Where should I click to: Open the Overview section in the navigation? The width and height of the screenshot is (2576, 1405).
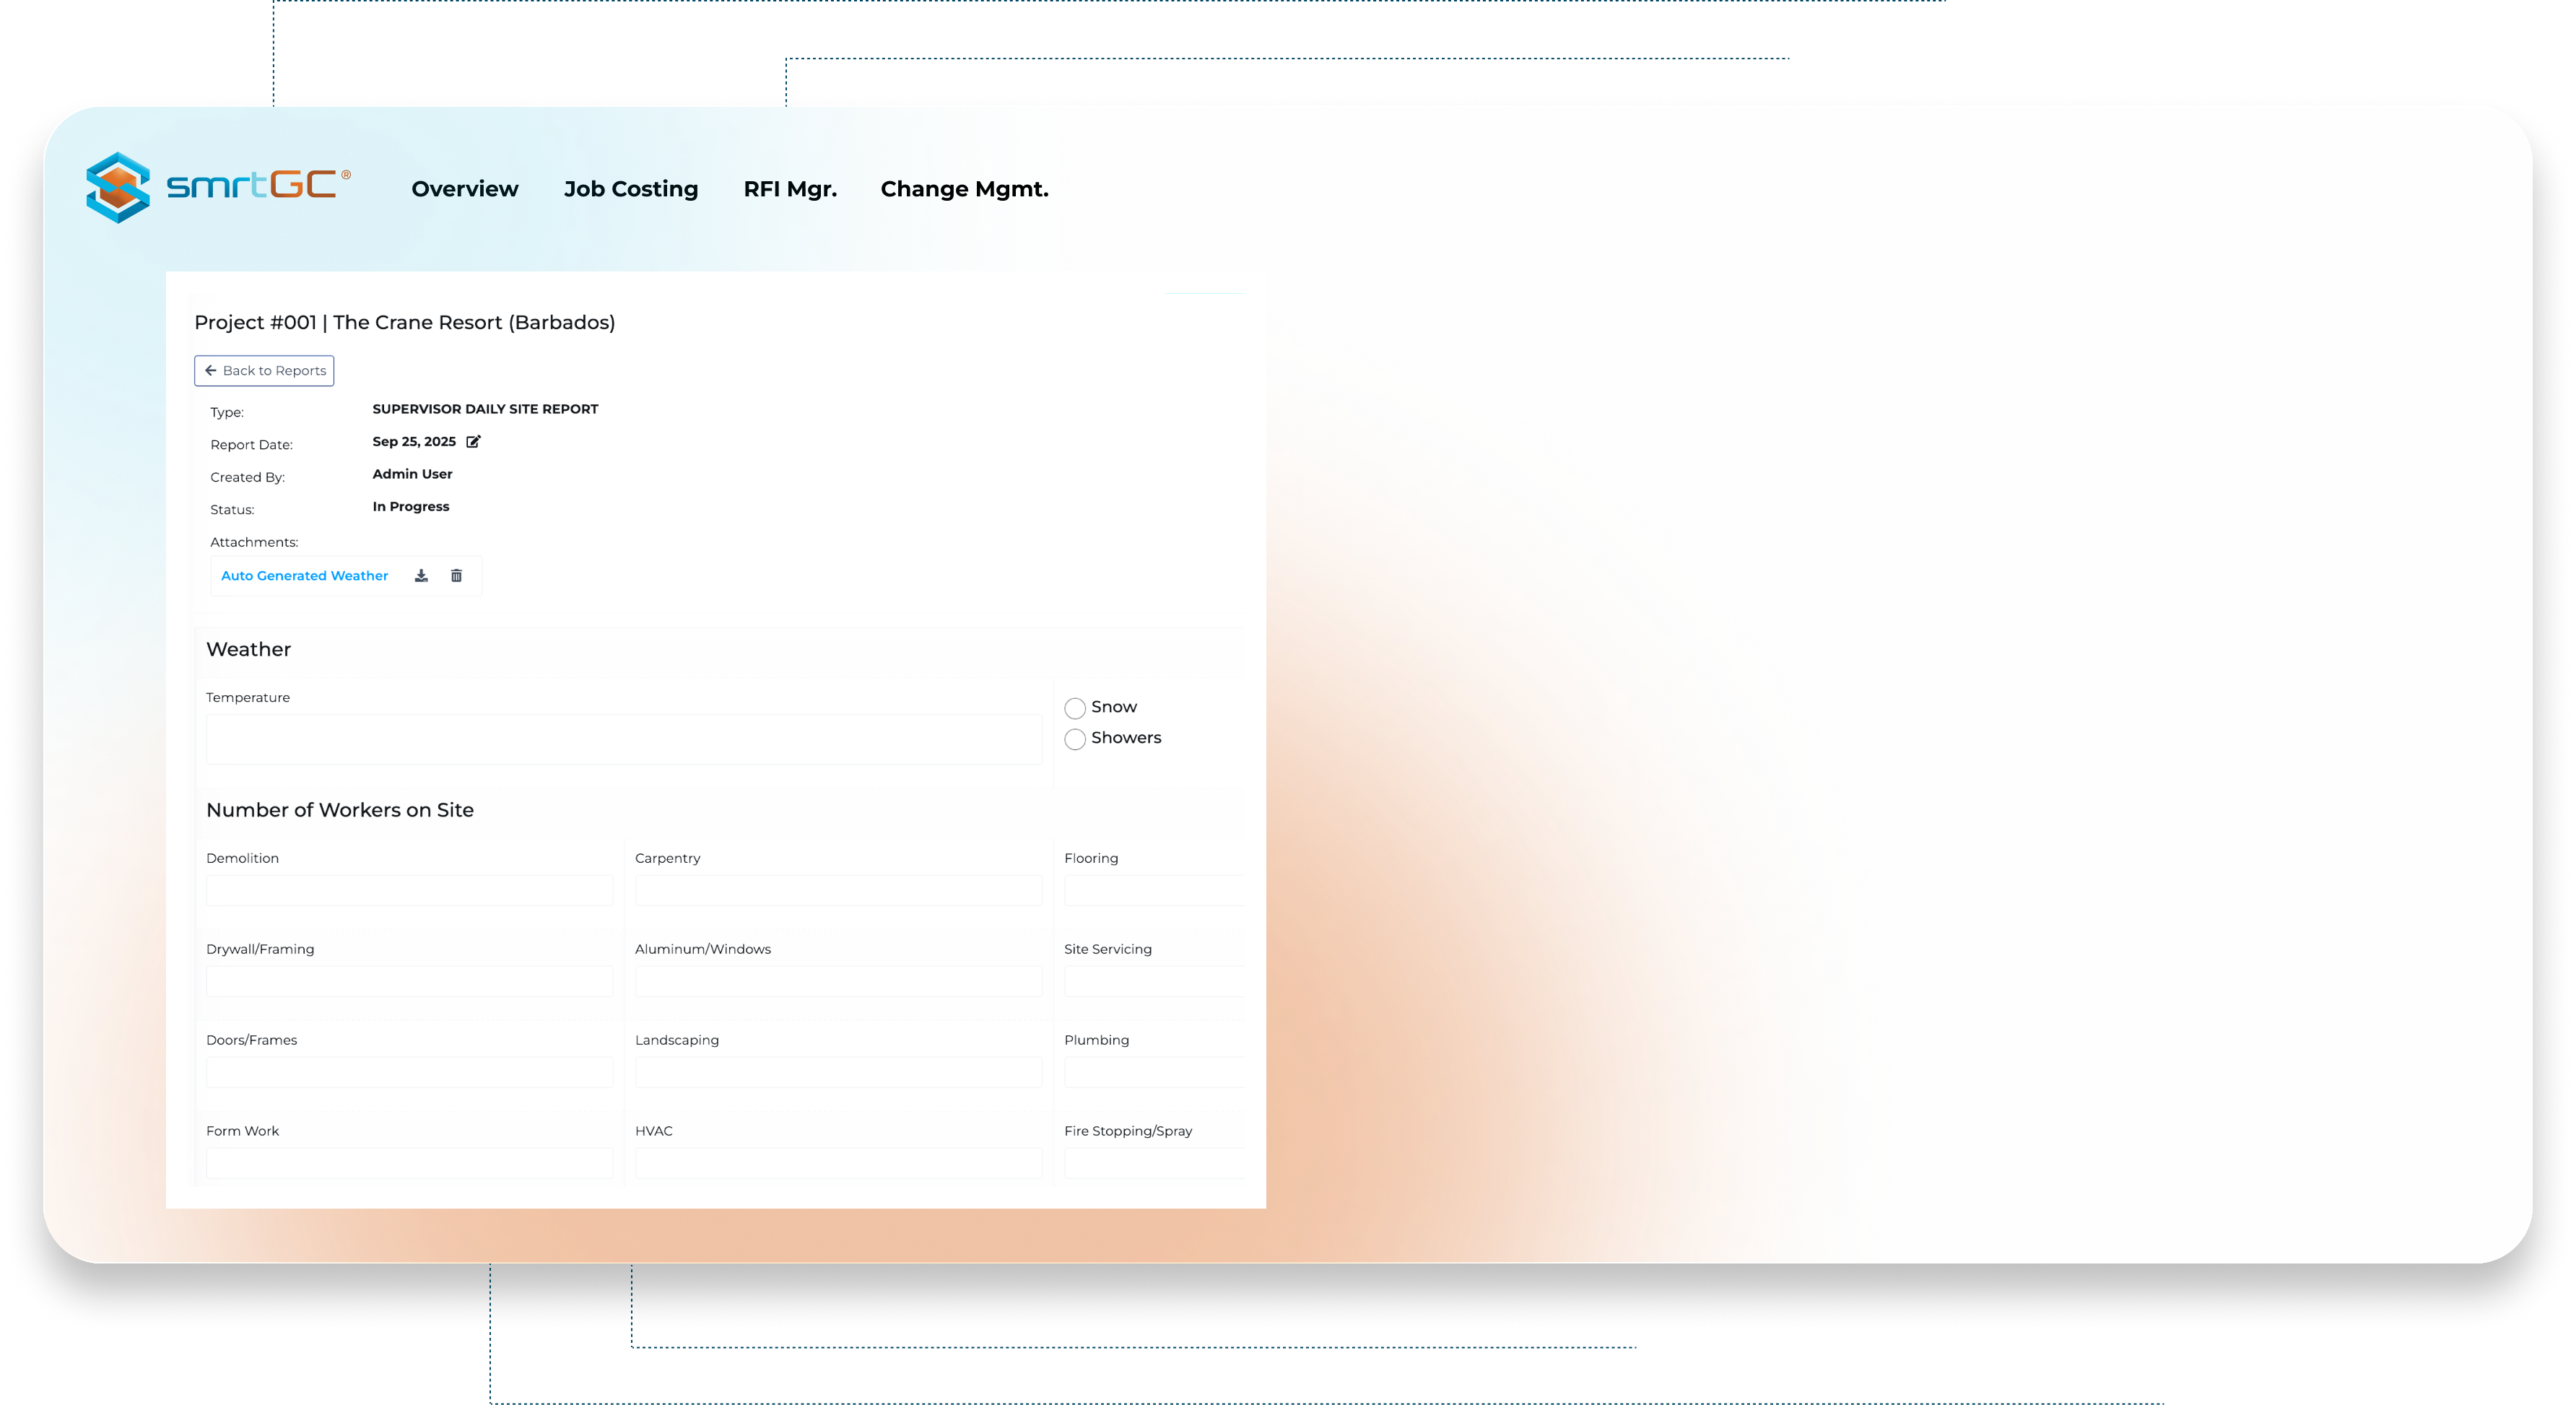point(464,188)
